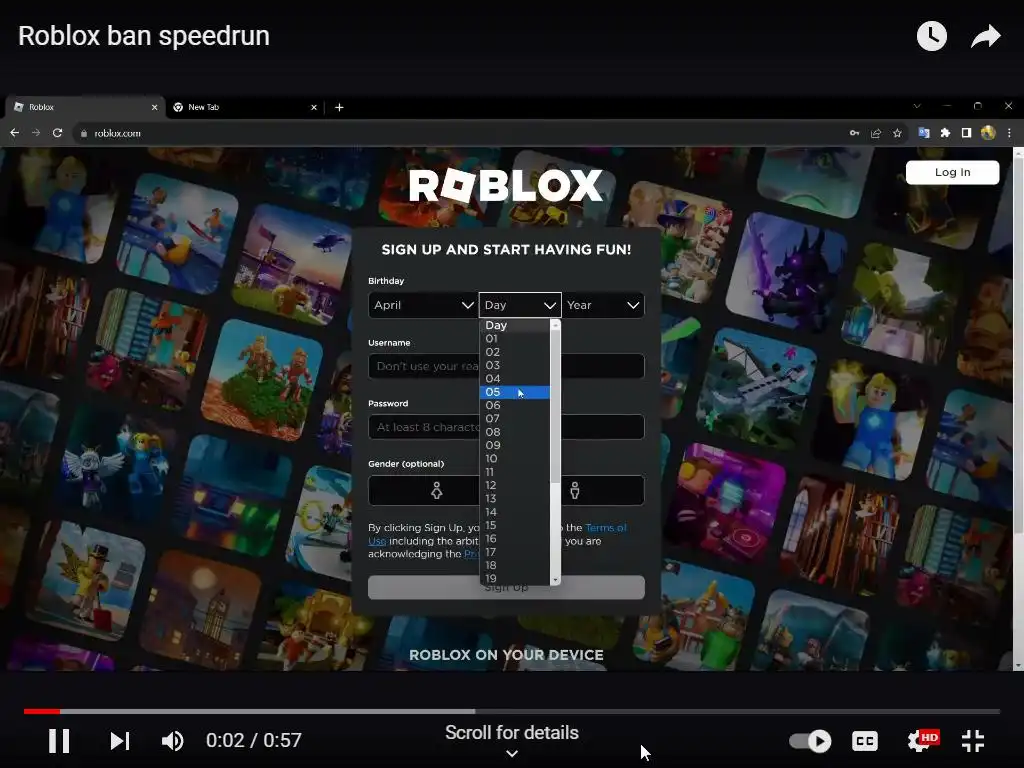
Task: Select day 01 in the list
Action: click(515, 338)
